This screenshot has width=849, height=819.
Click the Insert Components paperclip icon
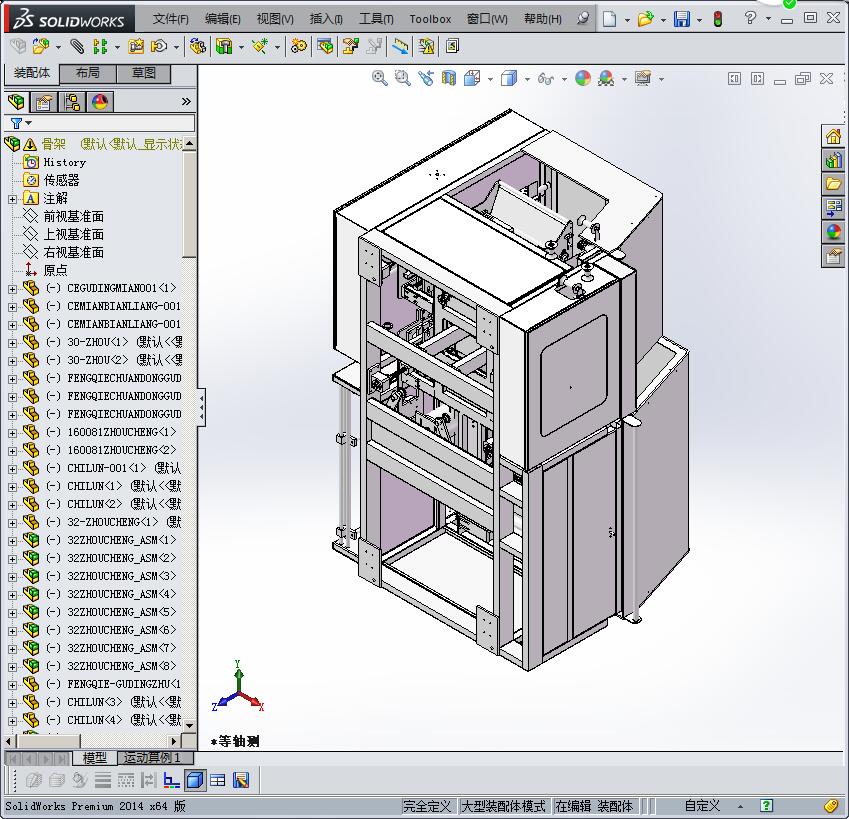pyautogui.click(x=77, y=47)
